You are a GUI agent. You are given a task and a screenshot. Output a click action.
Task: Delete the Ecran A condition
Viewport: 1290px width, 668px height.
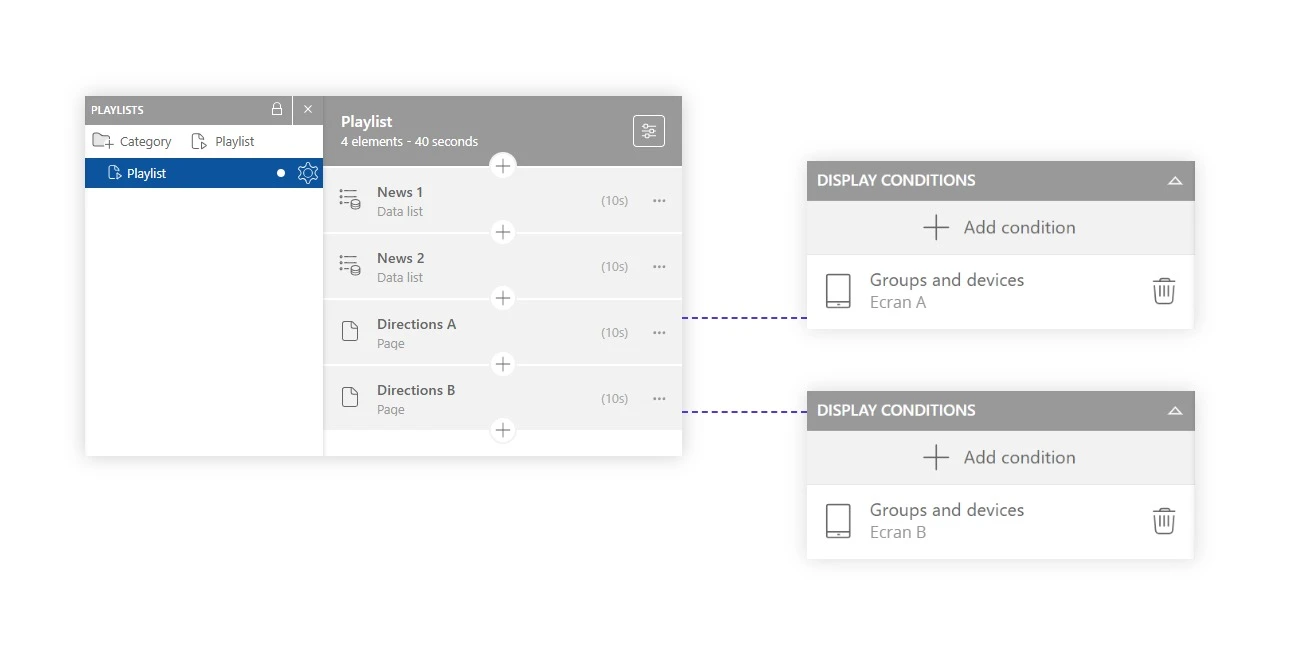pyautogui.click(x=1163, y=291)
